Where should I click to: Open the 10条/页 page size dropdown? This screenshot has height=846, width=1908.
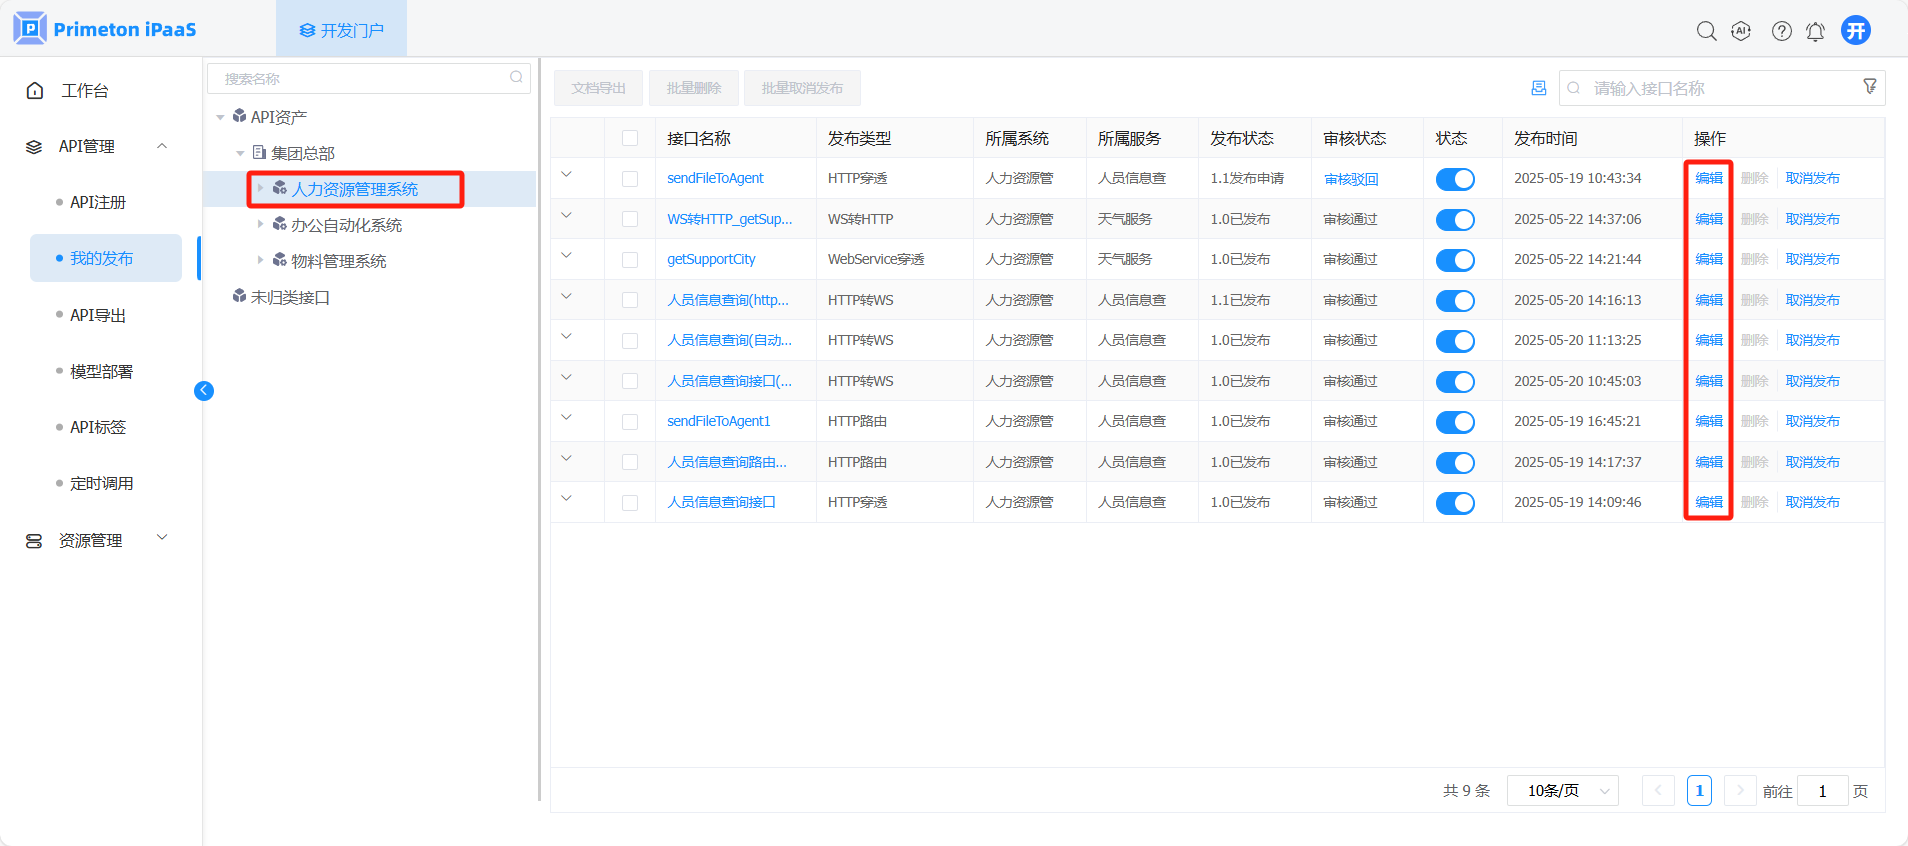(1562, 791)
